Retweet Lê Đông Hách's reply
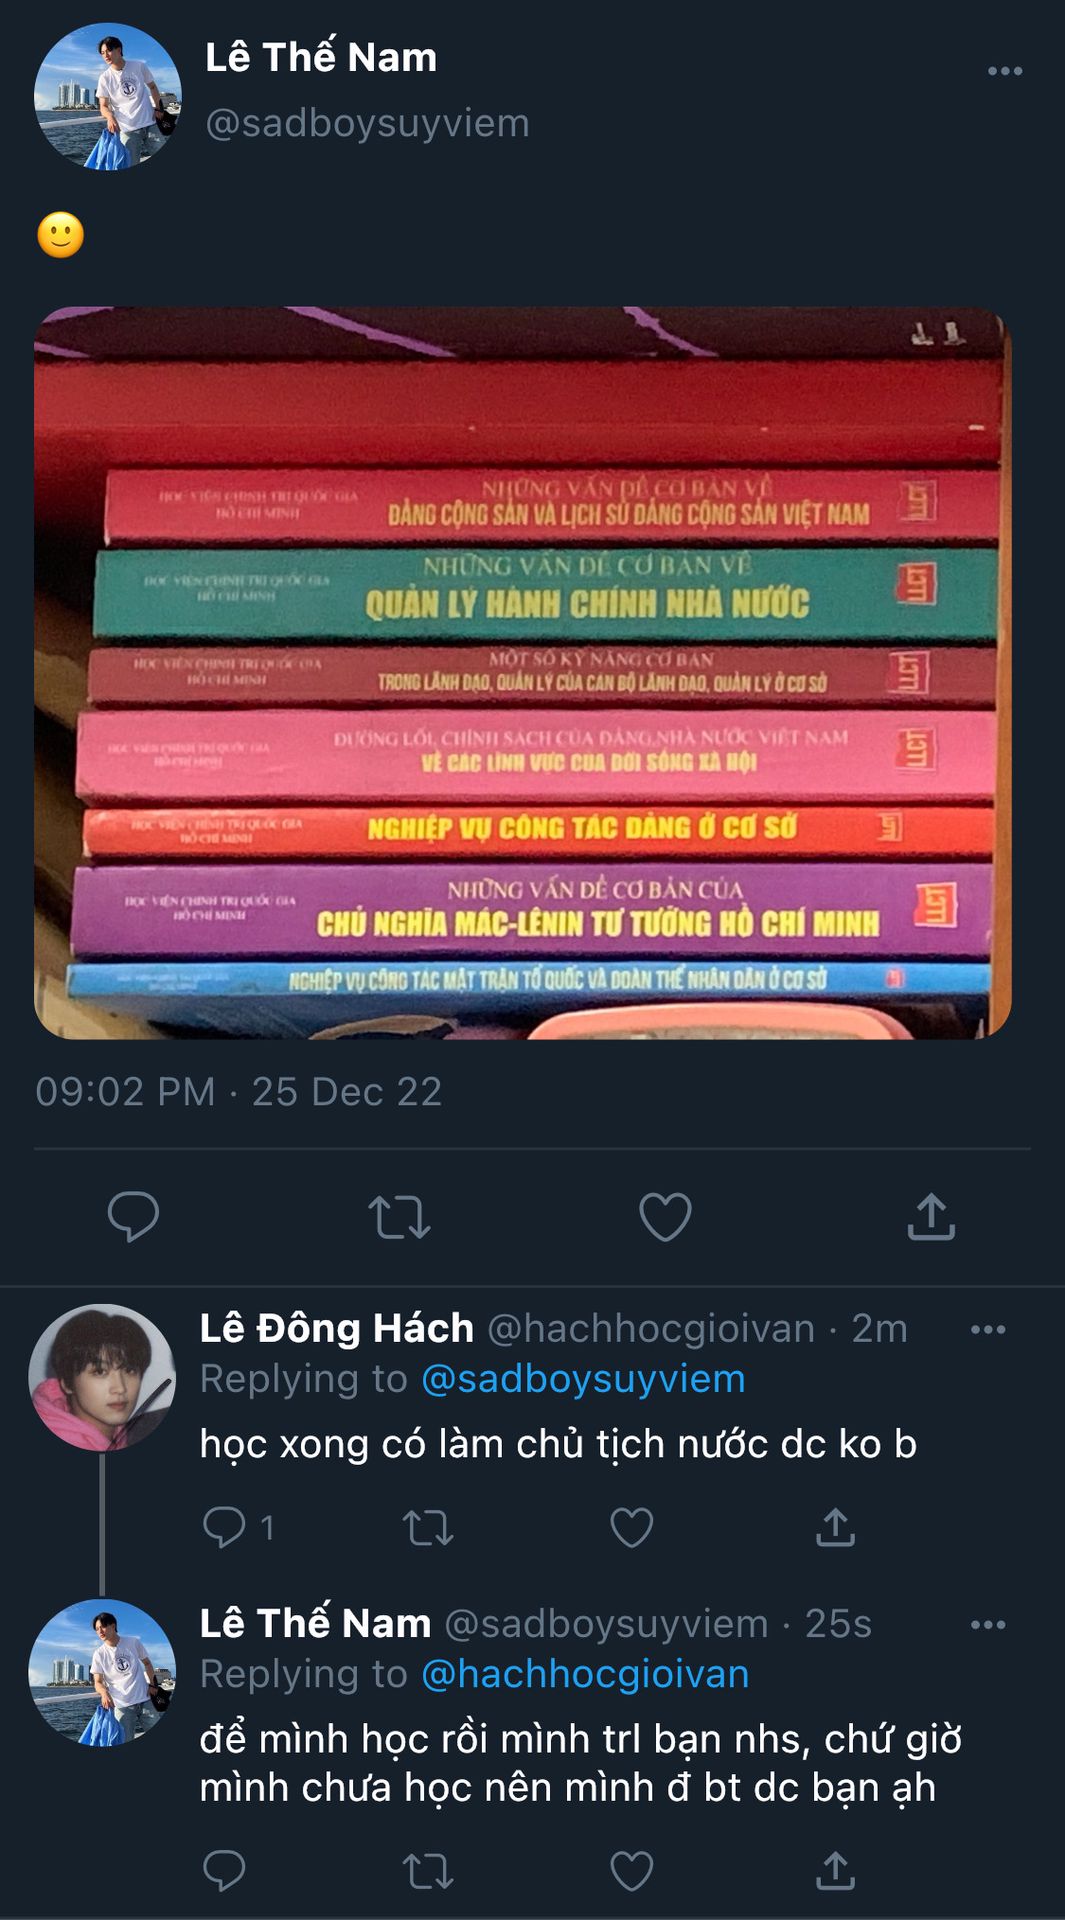The image size is (1065, 1920). (428, 1528)
